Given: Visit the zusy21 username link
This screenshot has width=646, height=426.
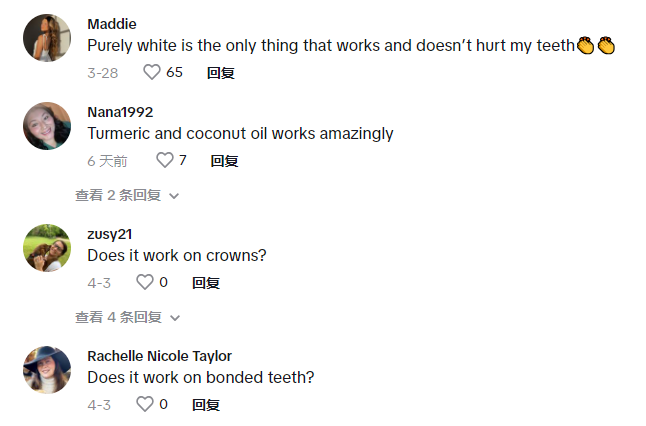Looking at the screenshot, I should [110, 234].
